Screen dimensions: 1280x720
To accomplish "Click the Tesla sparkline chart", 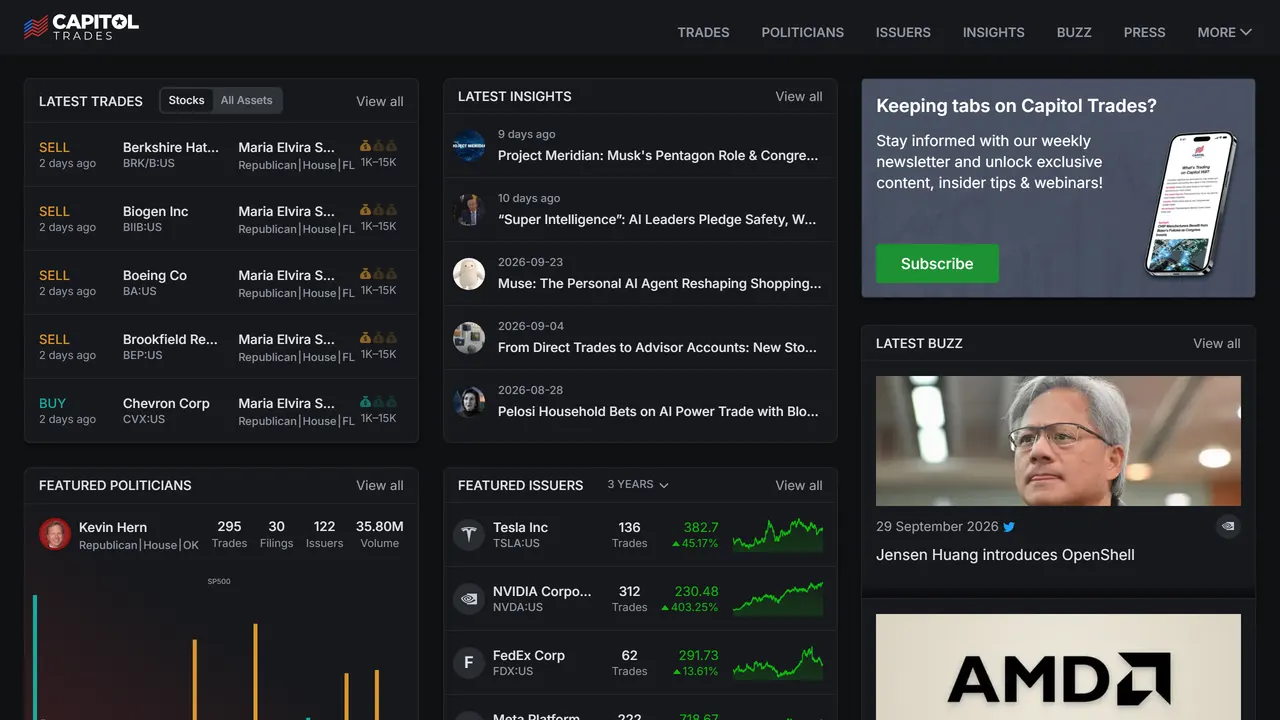I will click(x=778, y=535).
